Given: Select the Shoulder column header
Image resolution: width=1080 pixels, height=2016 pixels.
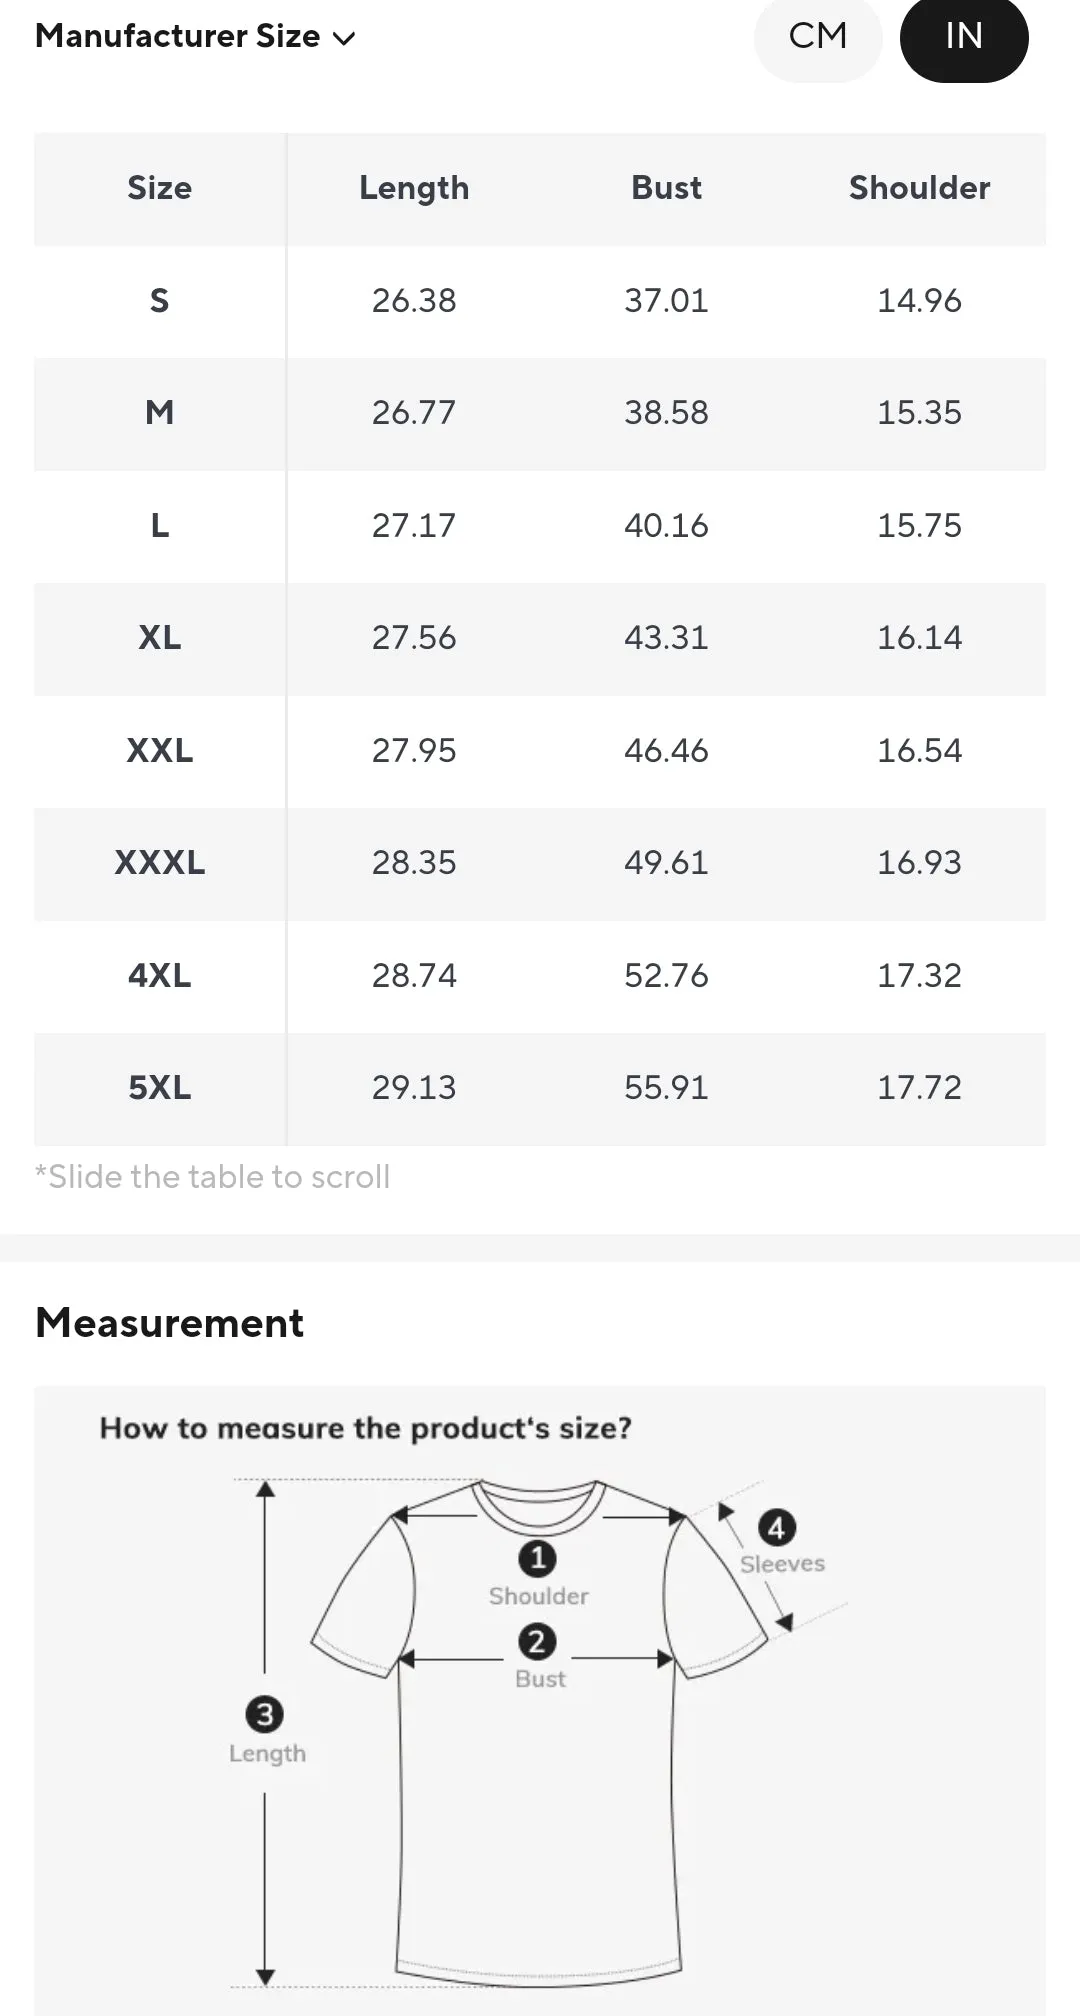Looking at the screenshot, I should 920,188.
